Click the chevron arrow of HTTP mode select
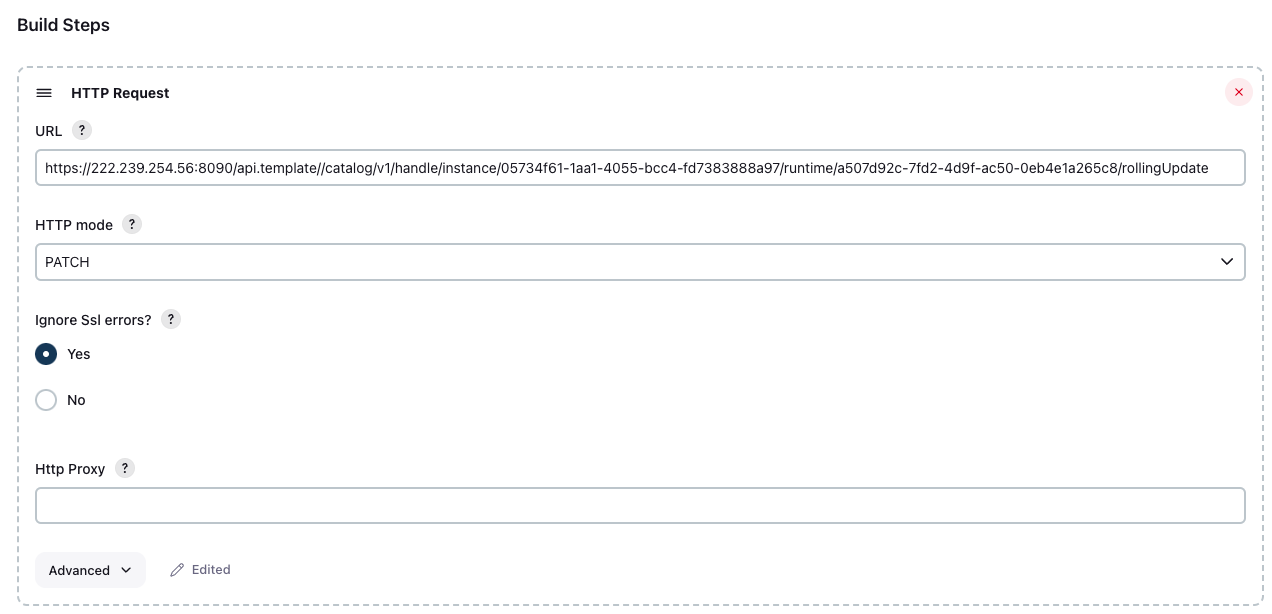 click(1226, 262)
